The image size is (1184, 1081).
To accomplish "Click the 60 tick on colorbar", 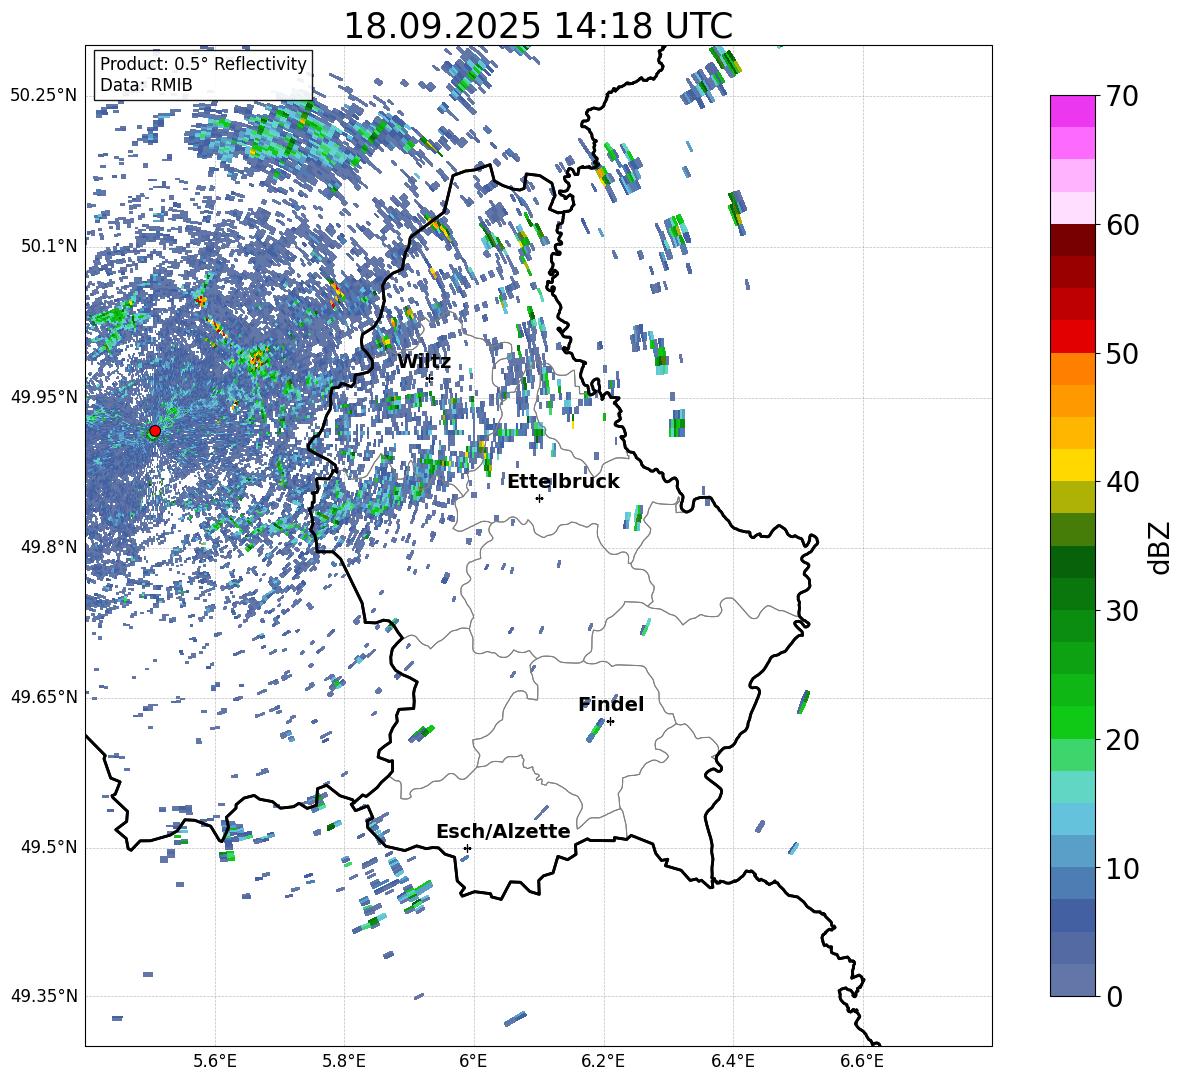I will click(1122, 225).
